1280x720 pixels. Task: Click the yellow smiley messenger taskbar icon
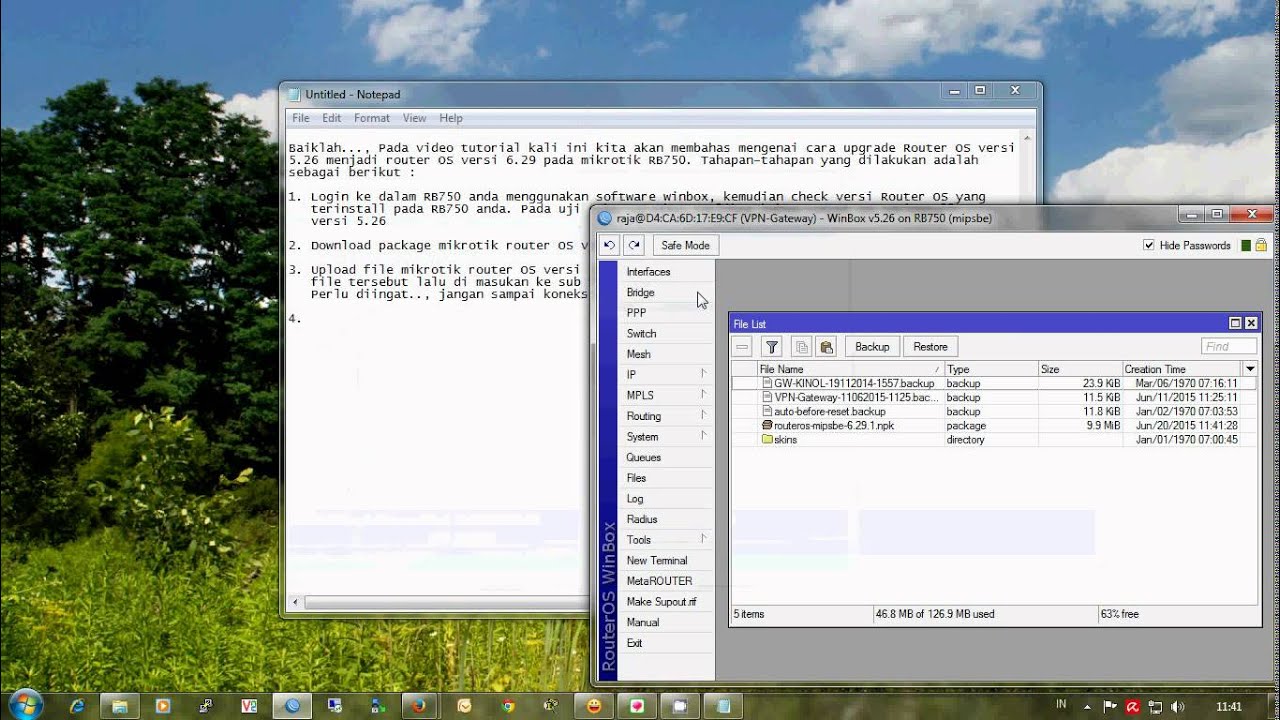pos(594,706)
